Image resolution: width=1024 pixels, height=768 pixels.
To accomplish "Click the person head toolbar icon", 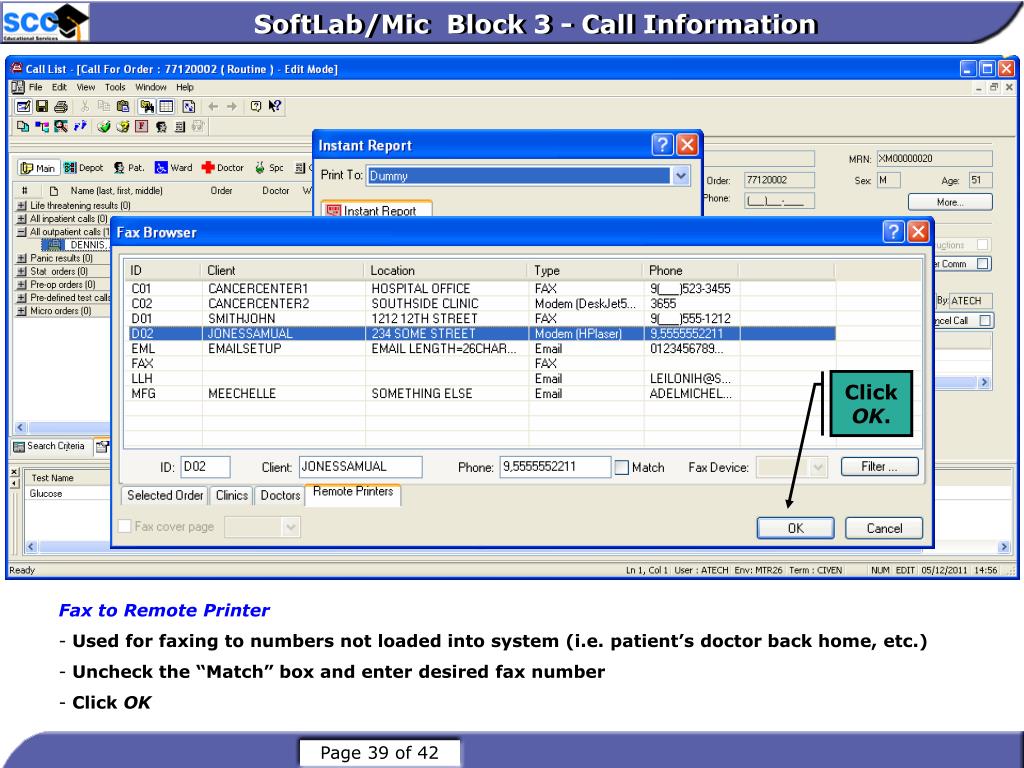I will click(x=161, y=126).
